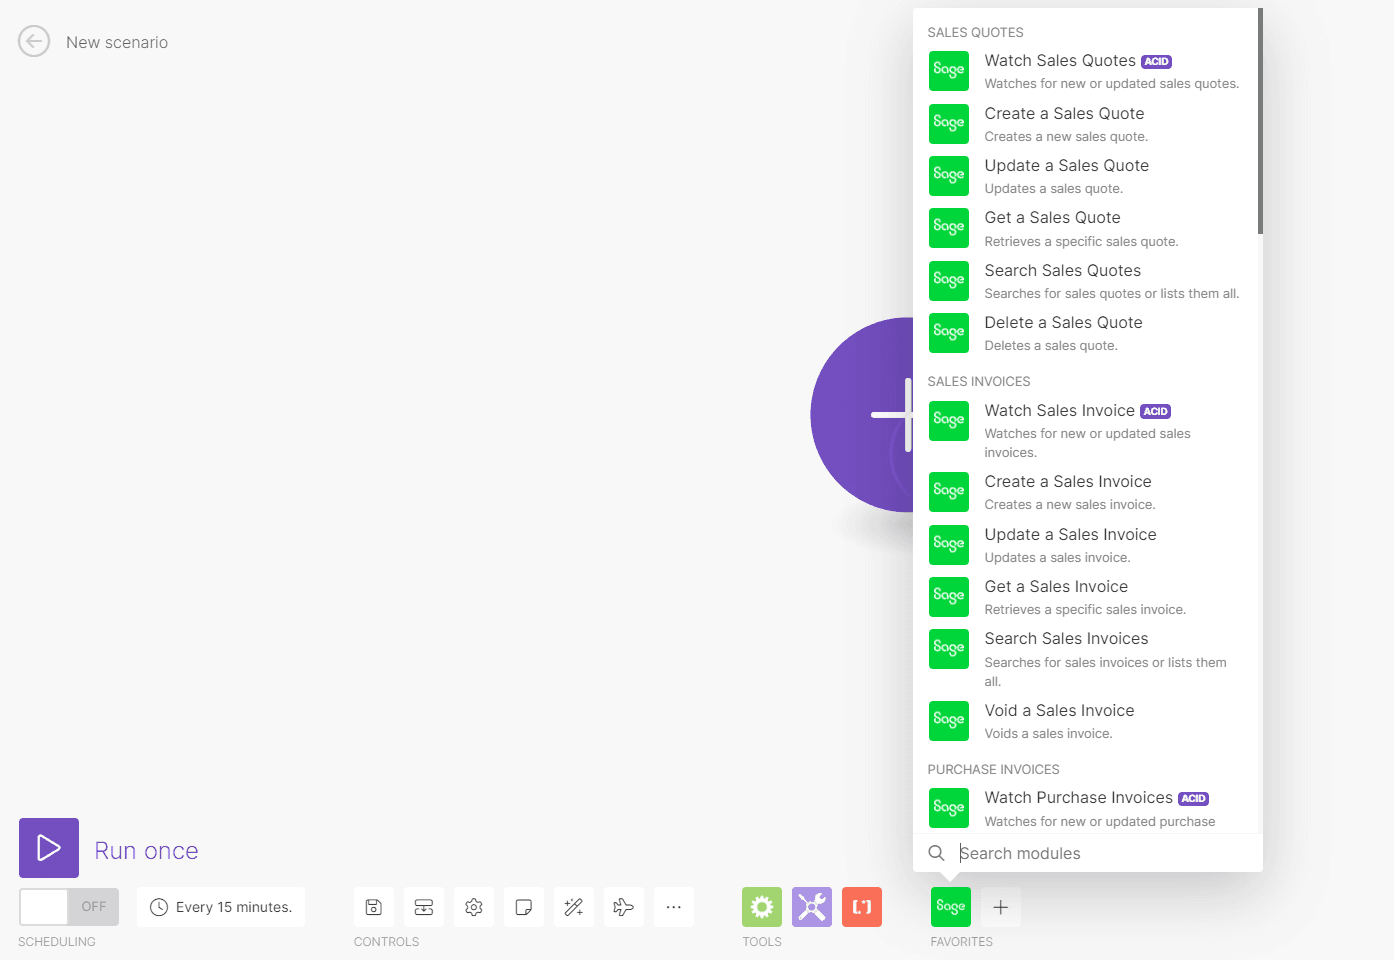Image resolution: width=1394 pixels, height=960 pixels.
Task: Click the export controls icon beside save
Action: click(424, 906)
